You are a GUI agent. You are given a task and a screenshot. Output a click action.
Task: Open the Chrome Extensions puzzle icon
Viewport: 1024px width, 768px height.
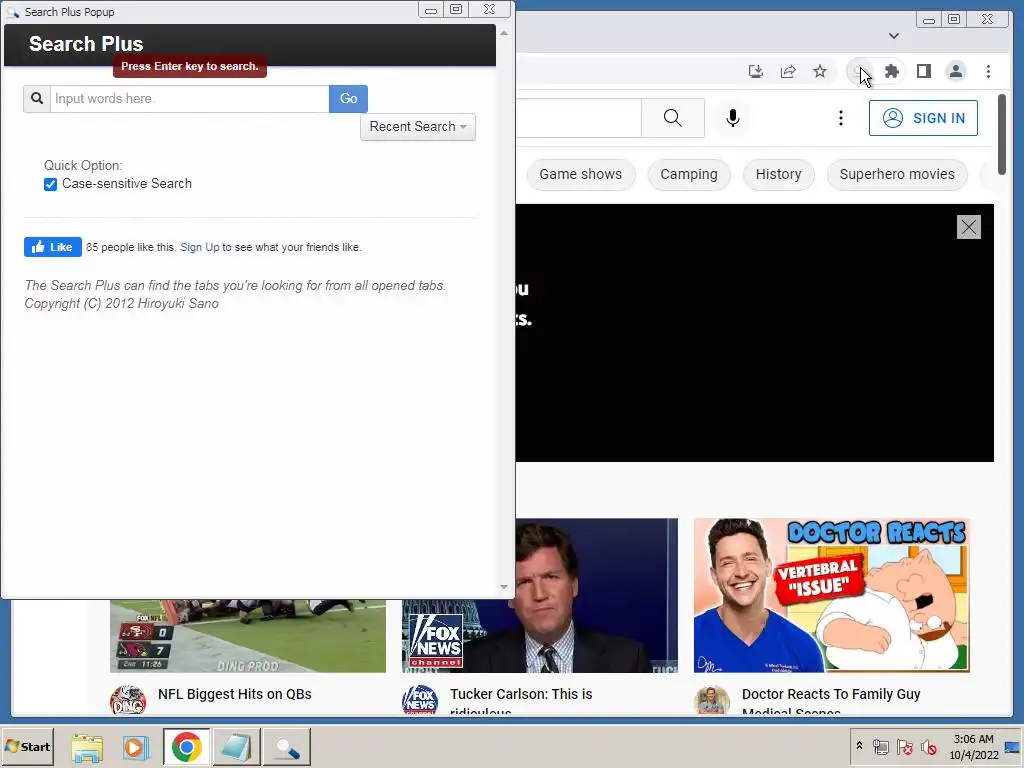click(x=891, y=71)
